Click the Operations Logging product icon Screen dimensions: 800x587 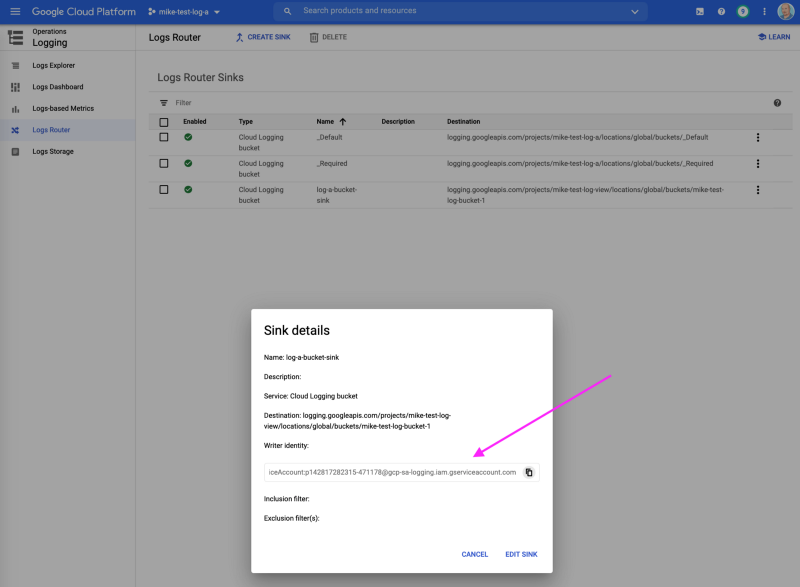click(15, 37)
